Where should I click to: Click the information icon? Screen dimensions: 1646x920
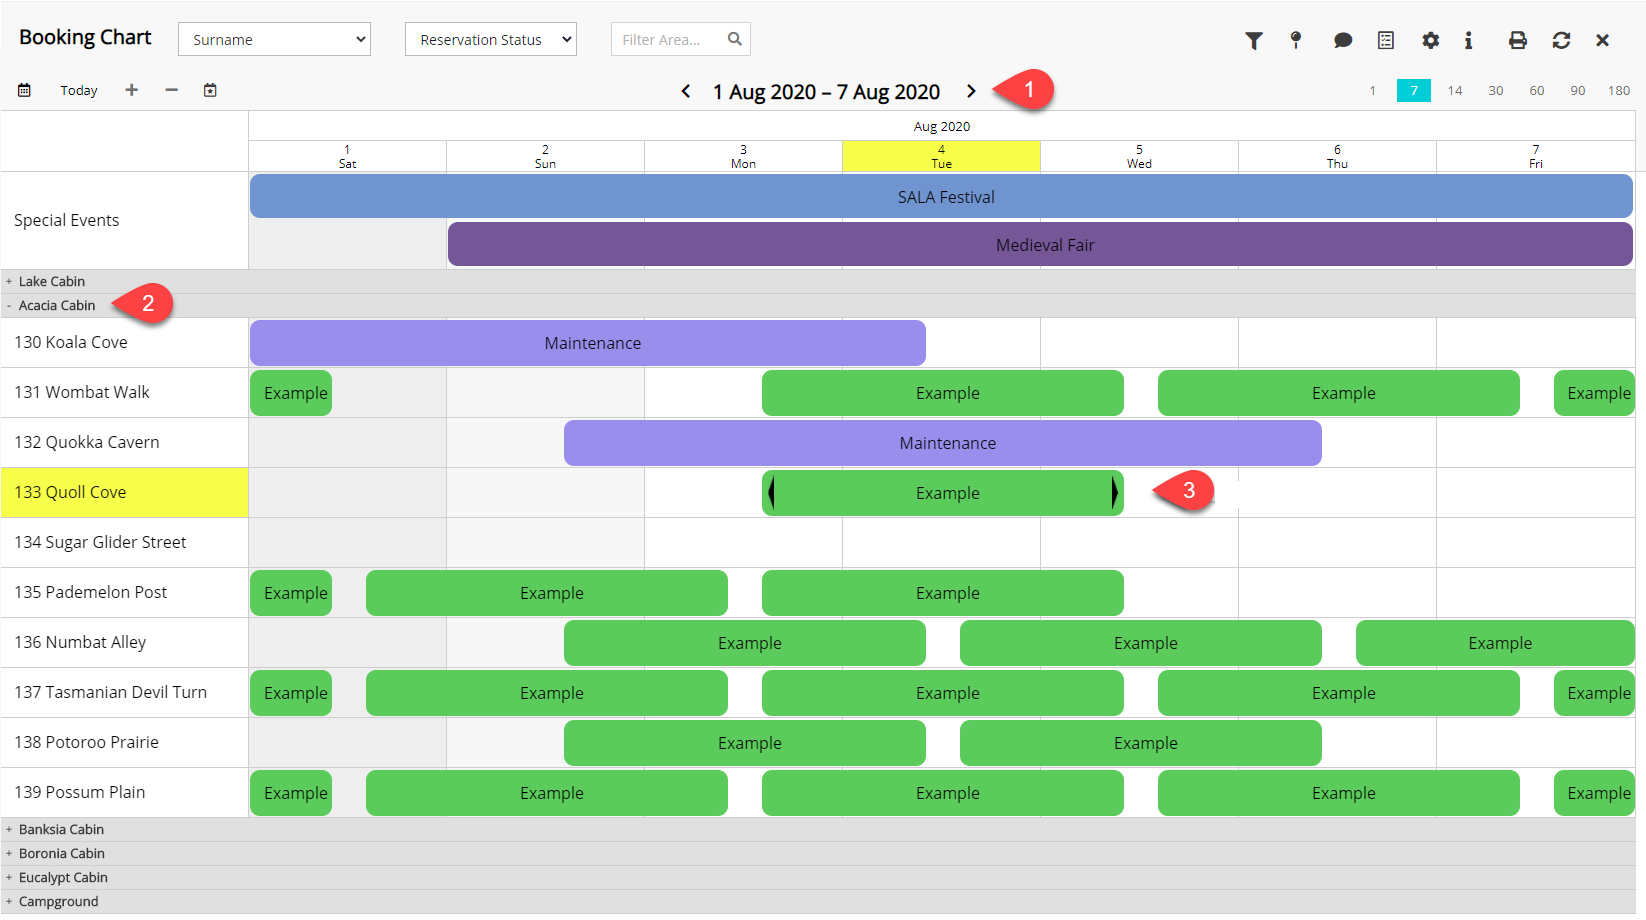point(1468,40)
